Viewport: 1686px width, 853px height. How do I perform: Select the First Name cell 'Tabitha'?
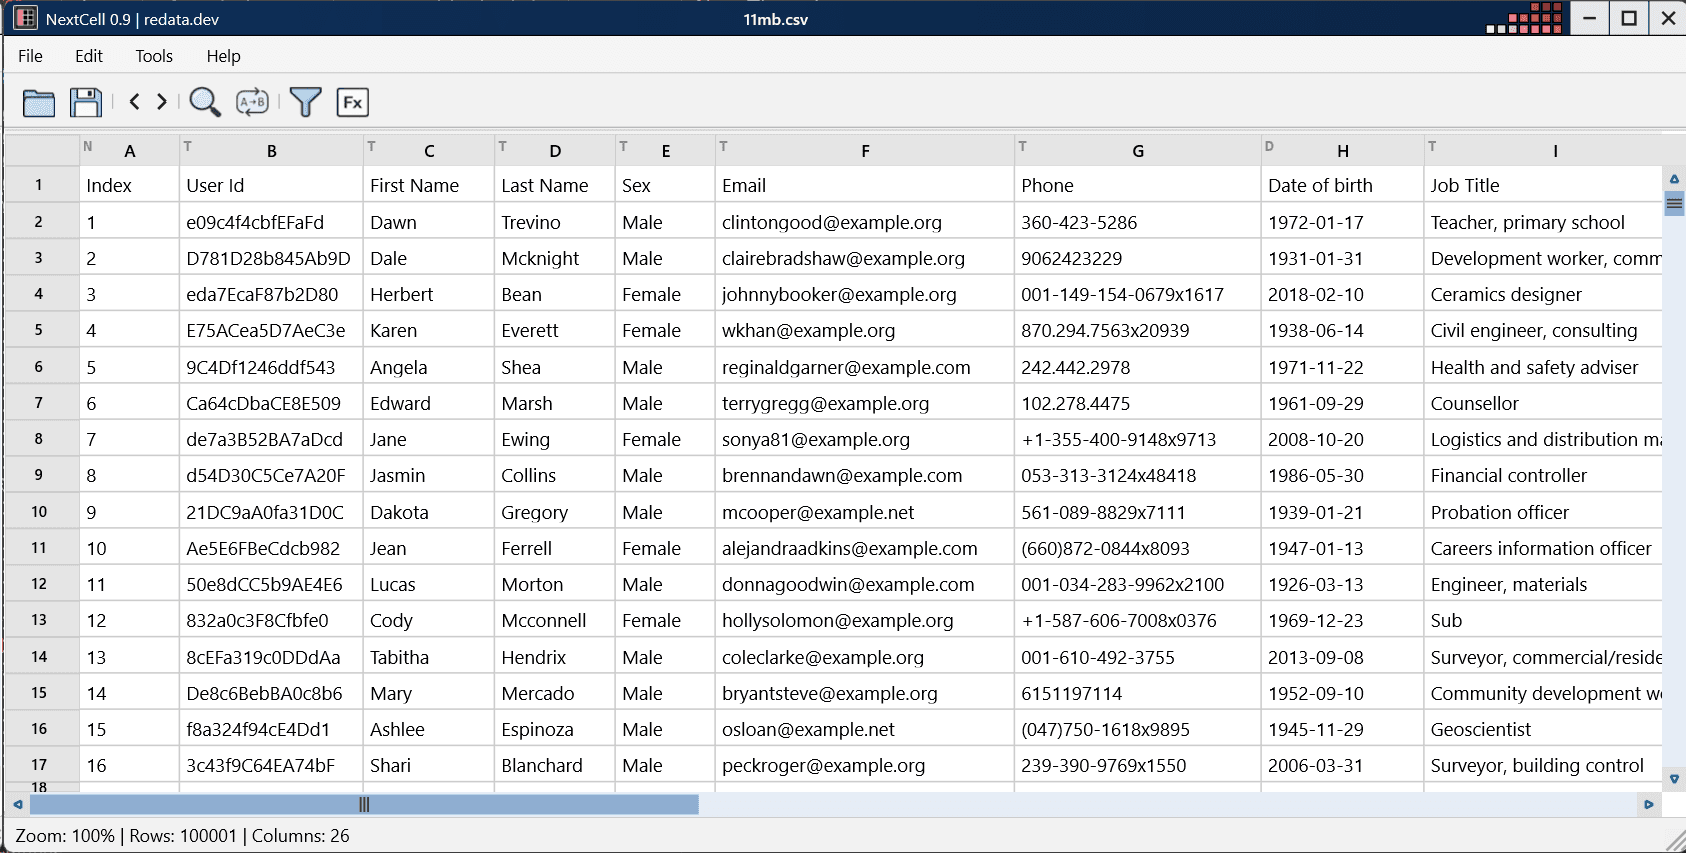(429, 657)
